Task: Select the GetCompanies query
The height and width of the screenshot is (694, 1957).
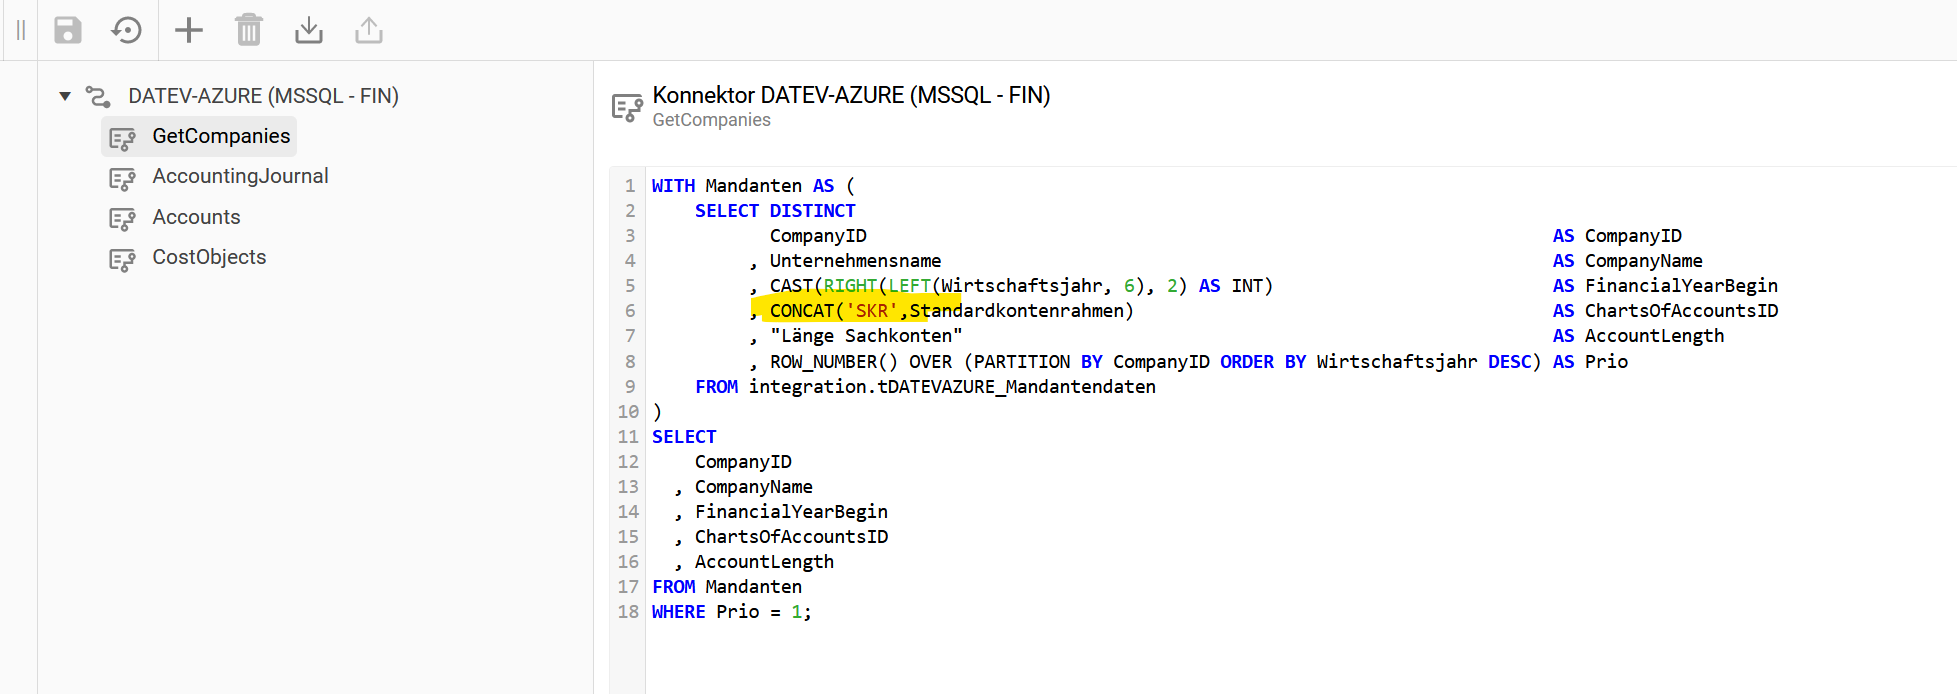Action: coord(221,136)
